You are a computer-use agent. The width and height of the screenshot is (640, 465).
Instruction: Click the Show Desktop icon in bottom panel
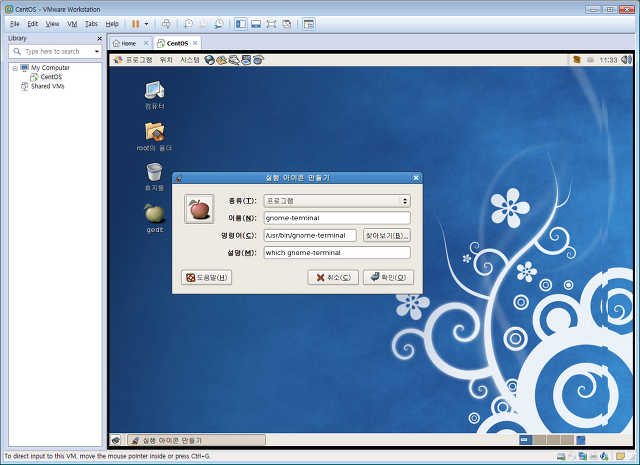click(116, 440)
